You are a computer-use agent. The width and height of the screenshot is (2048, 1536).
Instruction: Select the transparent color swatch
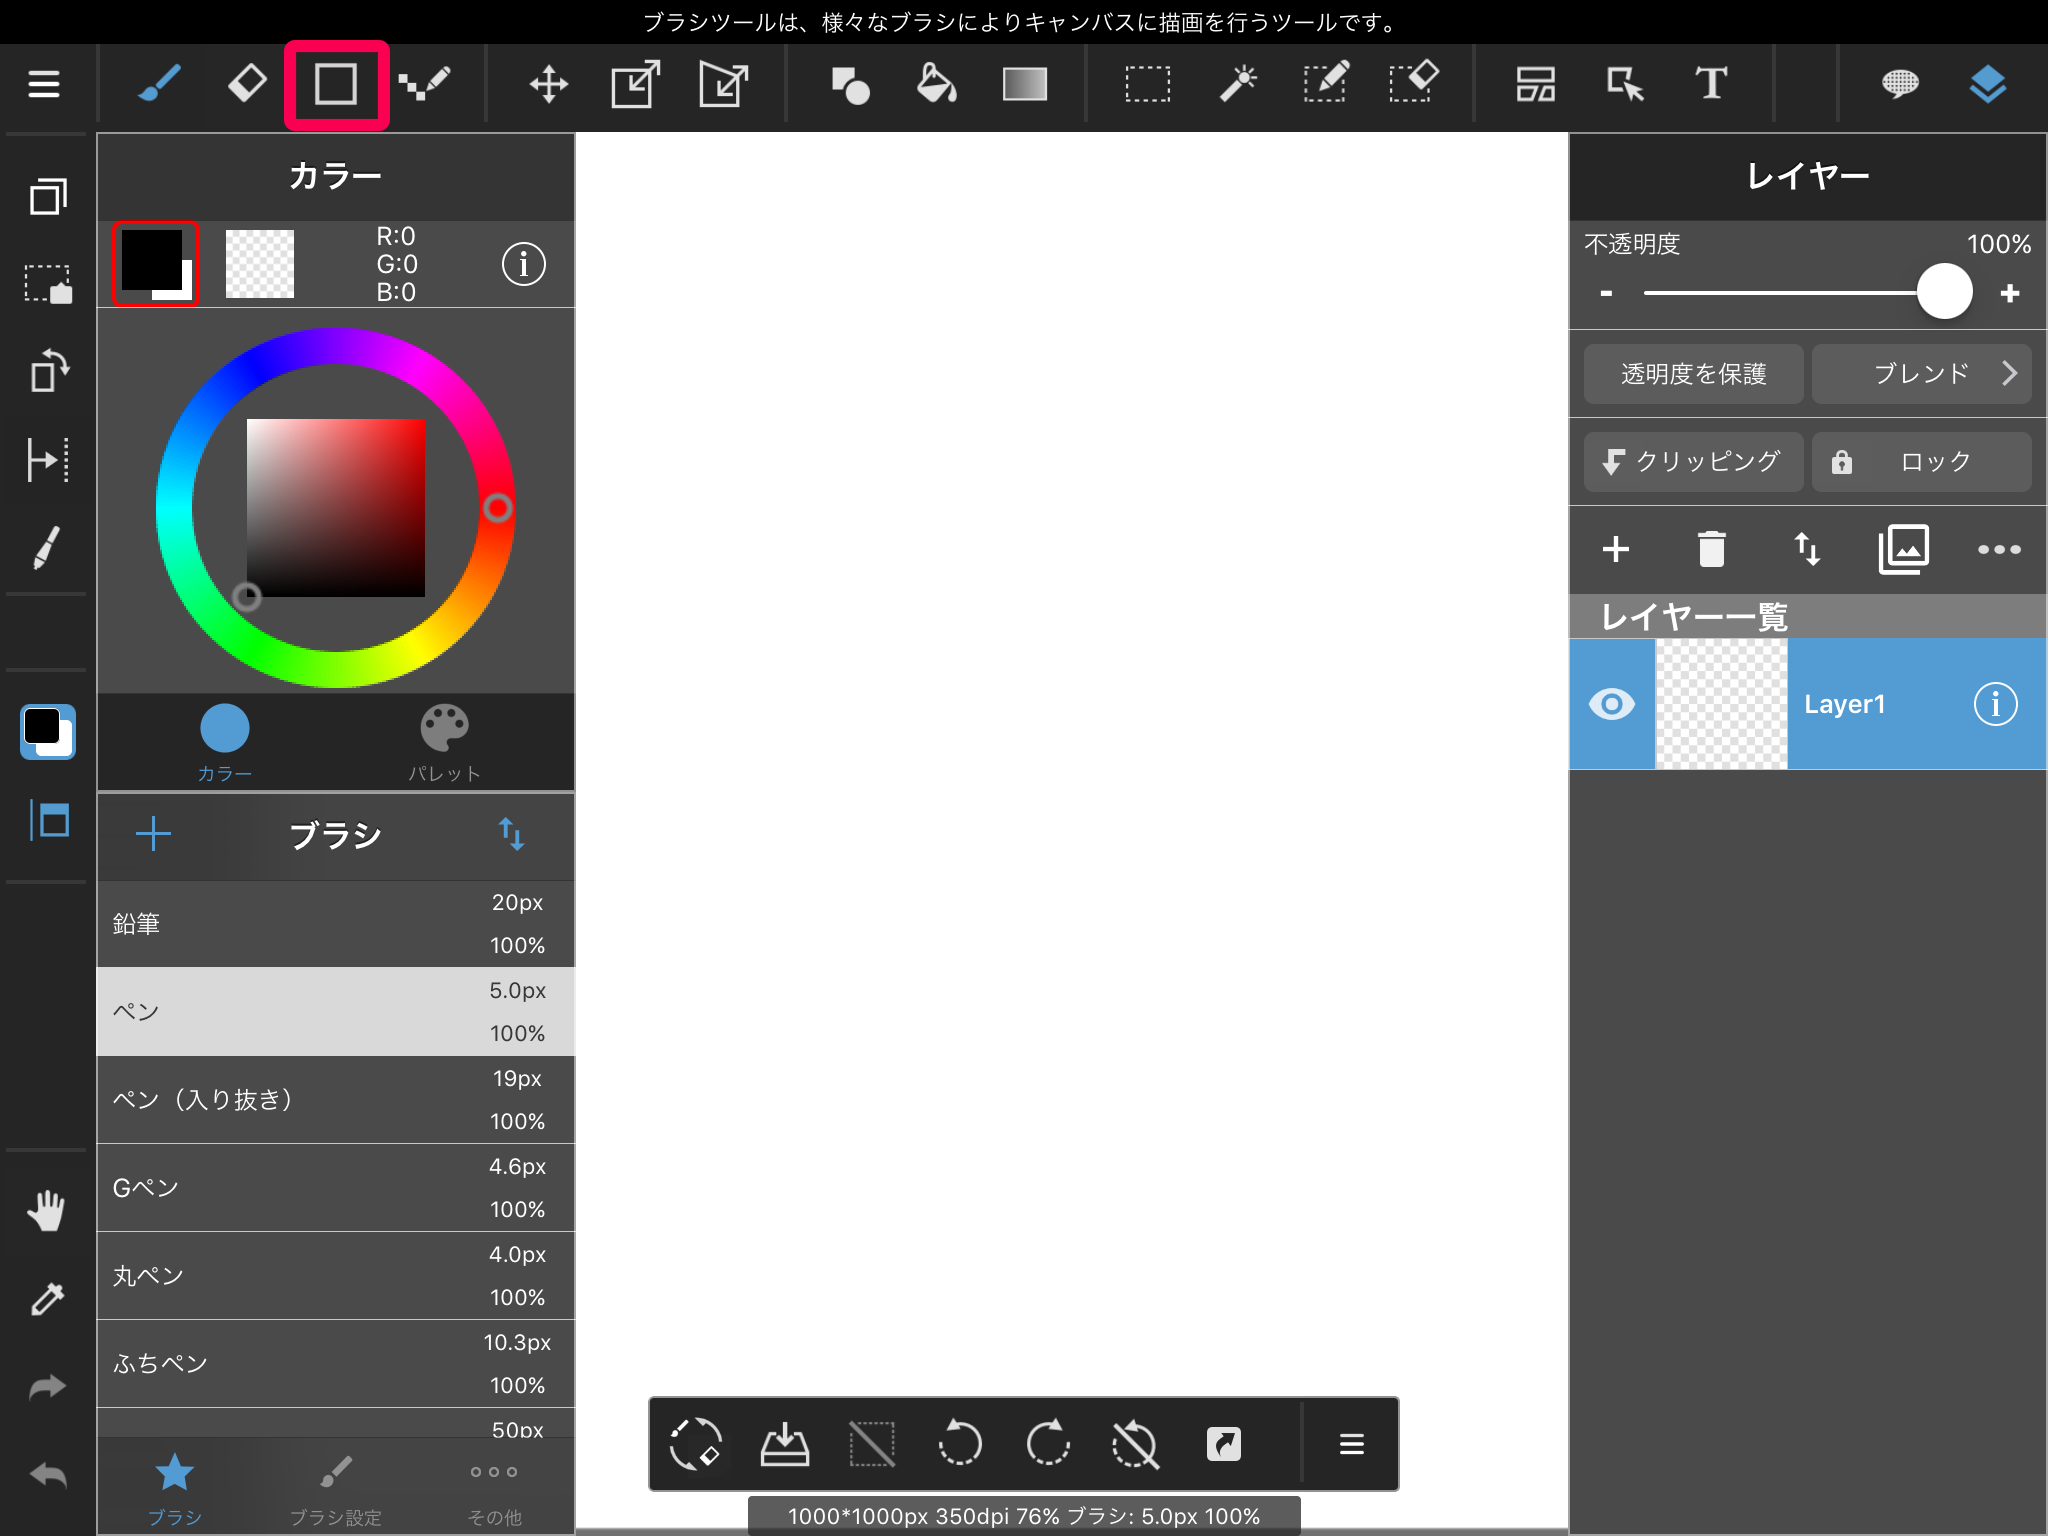pos(260,264)
